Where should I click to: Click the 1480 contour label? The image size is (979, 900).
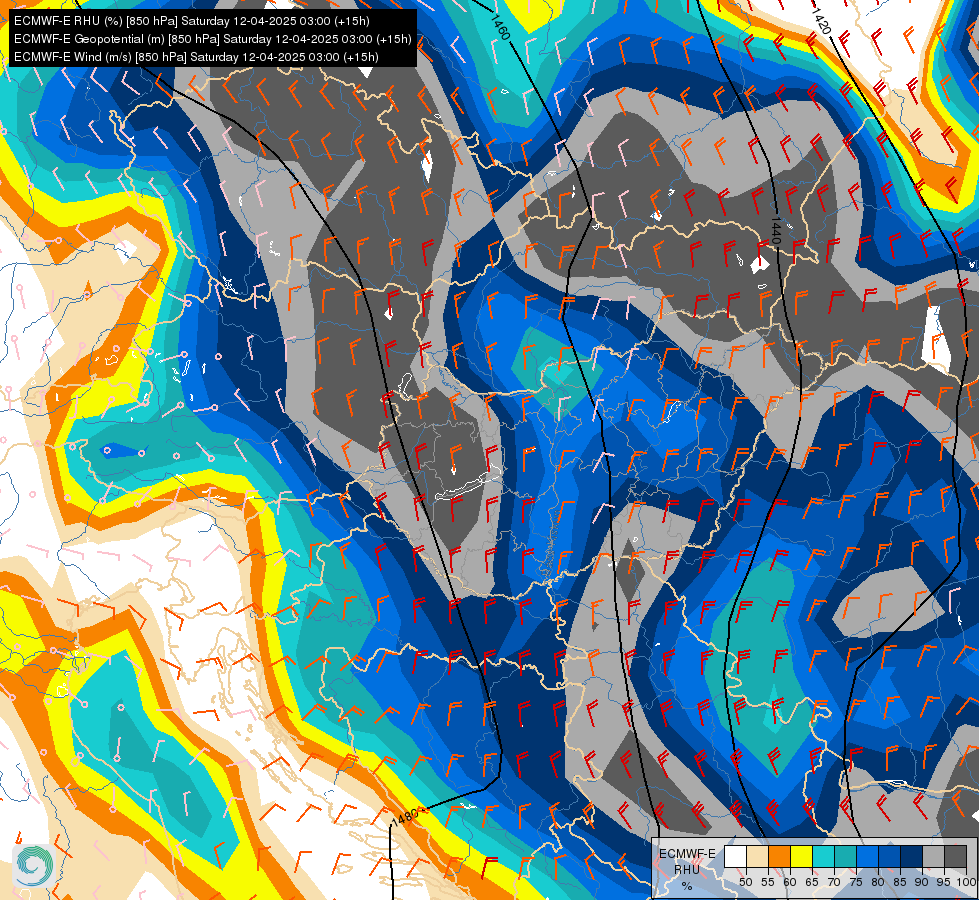point(405,816)
